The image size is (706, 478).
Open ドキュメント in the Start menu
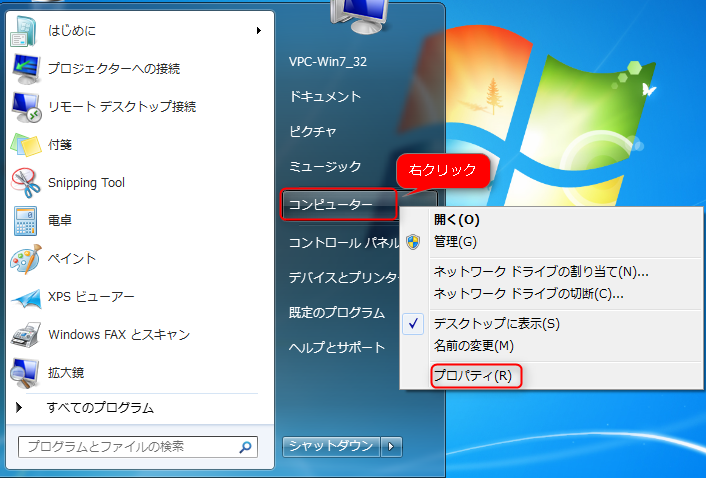coord(325,96)
